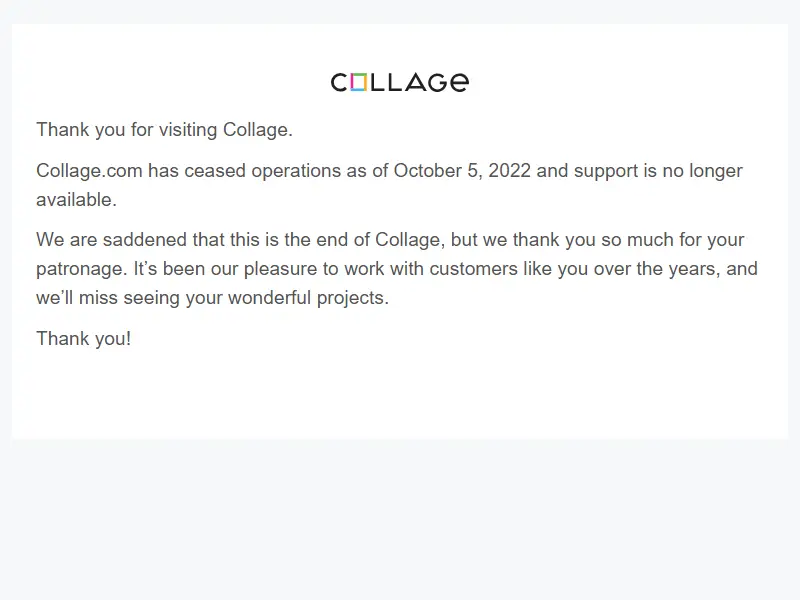800x600 pixels.
Task: Click the 'October 5, 2022' date text
Action: [x=462, y=170]
